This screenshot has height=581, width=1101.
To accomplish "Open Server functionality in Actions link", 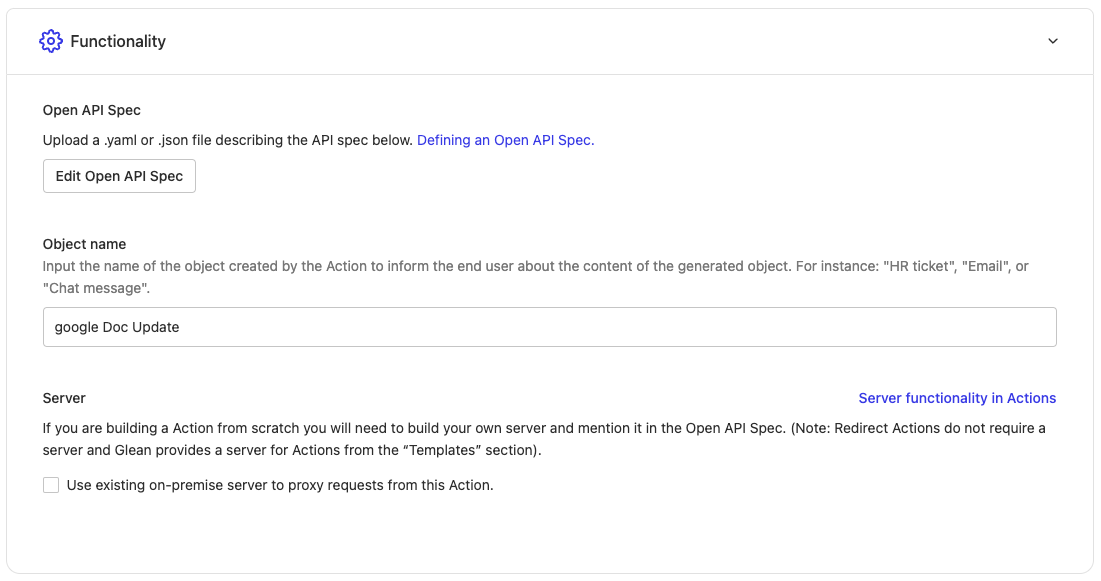I will [957, 398].
